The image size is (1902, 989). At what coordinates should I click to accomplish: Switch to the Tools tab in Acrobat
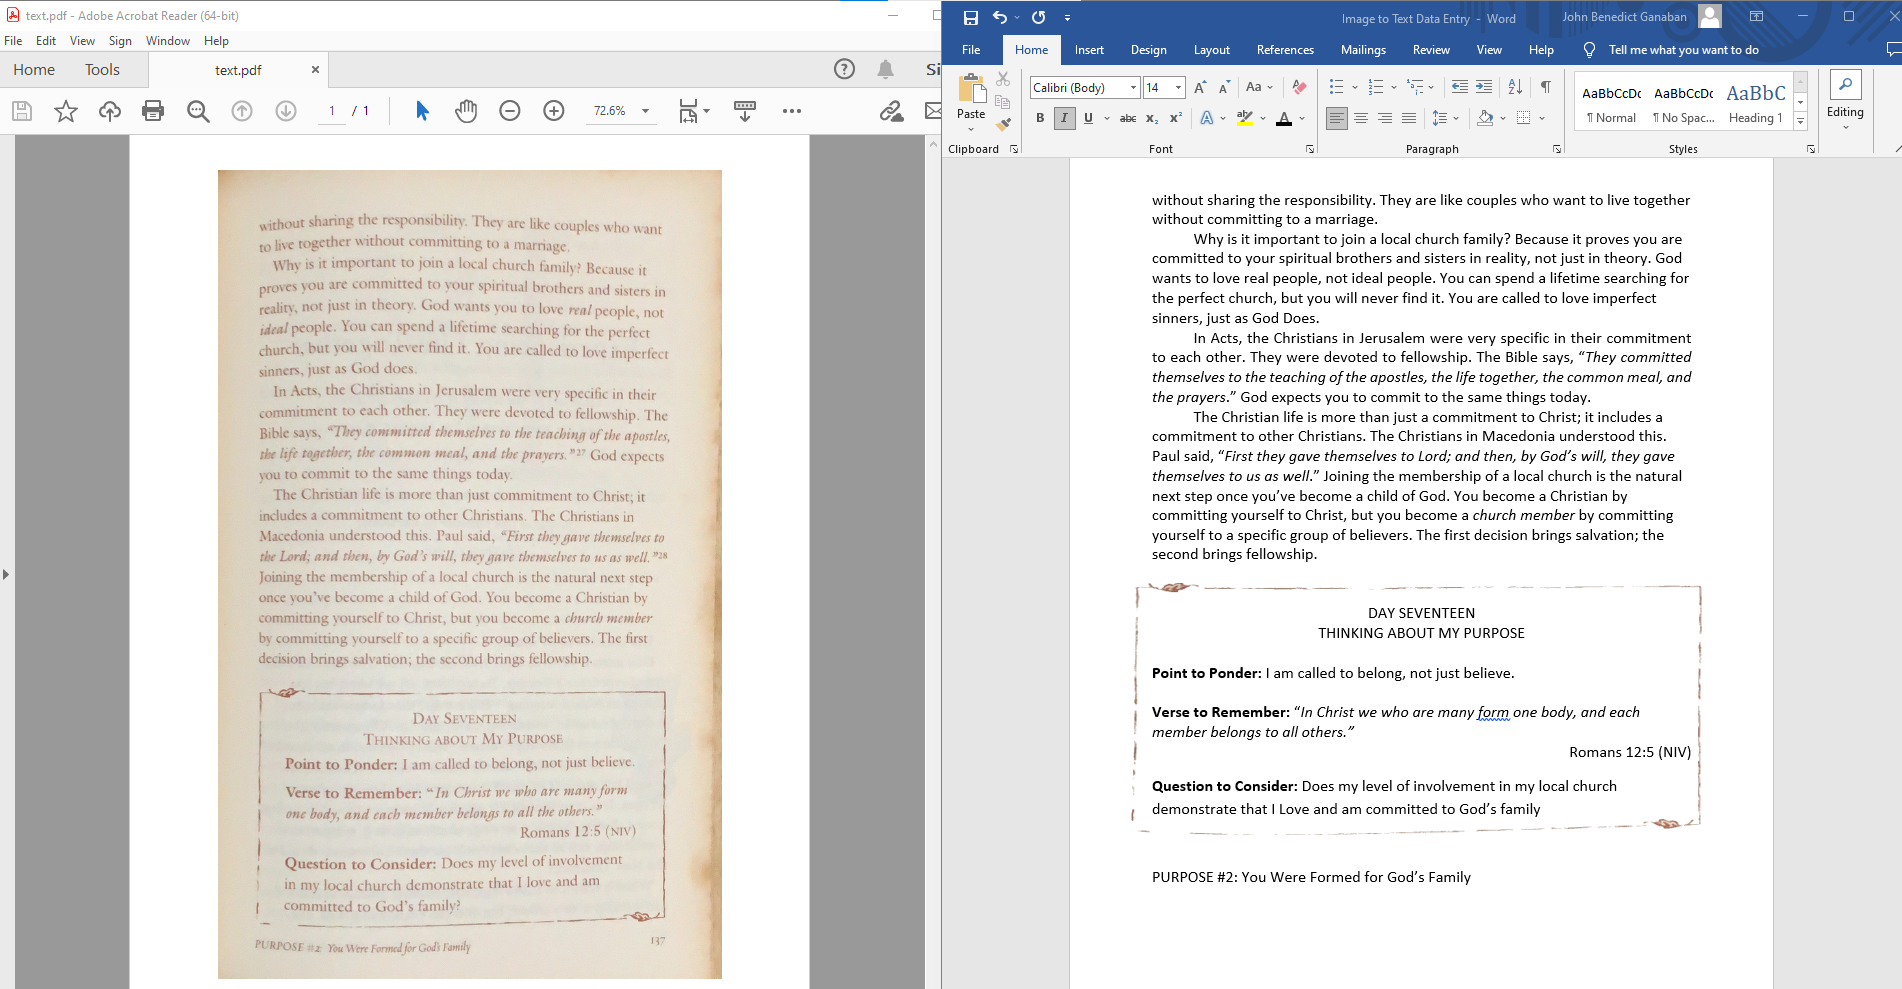pyautogui.click(x=102, y=70)
